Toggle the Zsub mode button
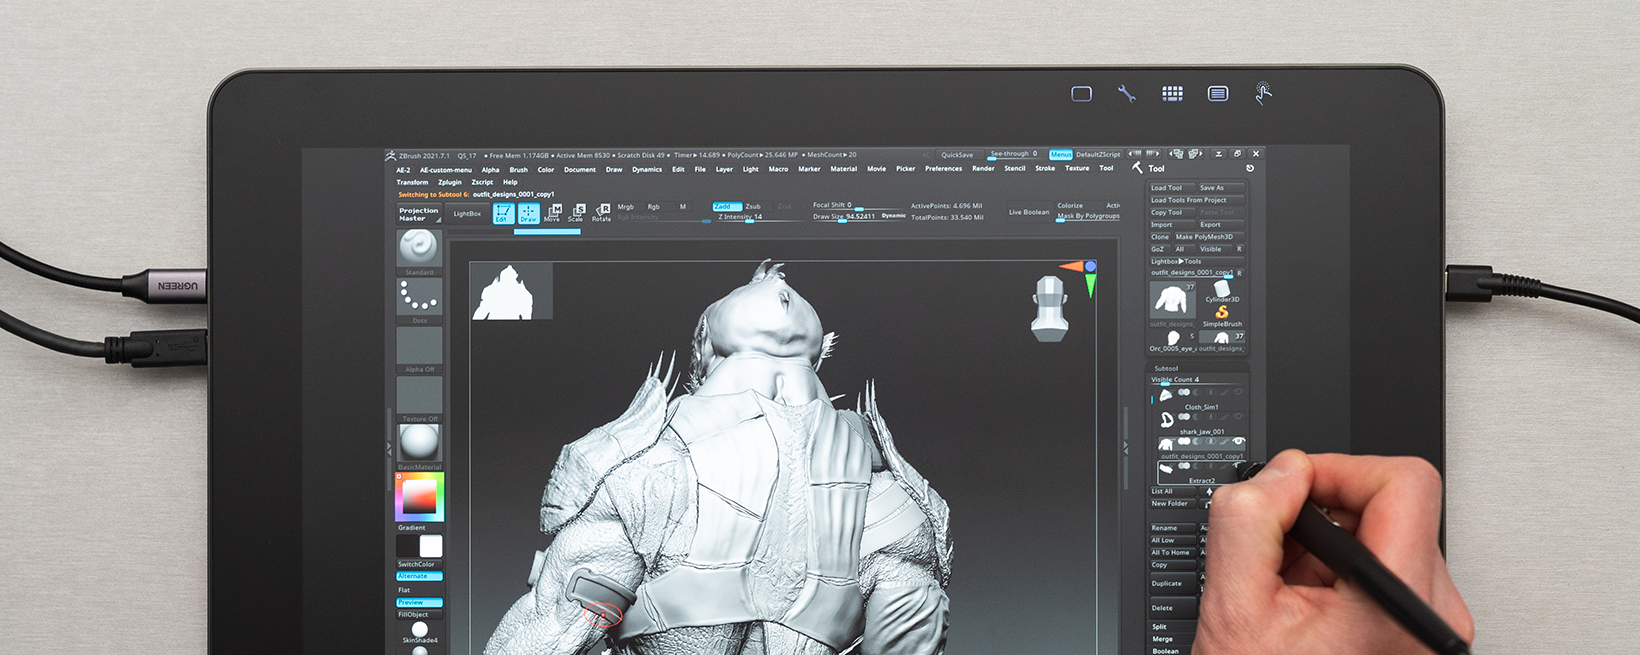Image resolution: width=1640 pixels, height=655 pixels. 753,206
